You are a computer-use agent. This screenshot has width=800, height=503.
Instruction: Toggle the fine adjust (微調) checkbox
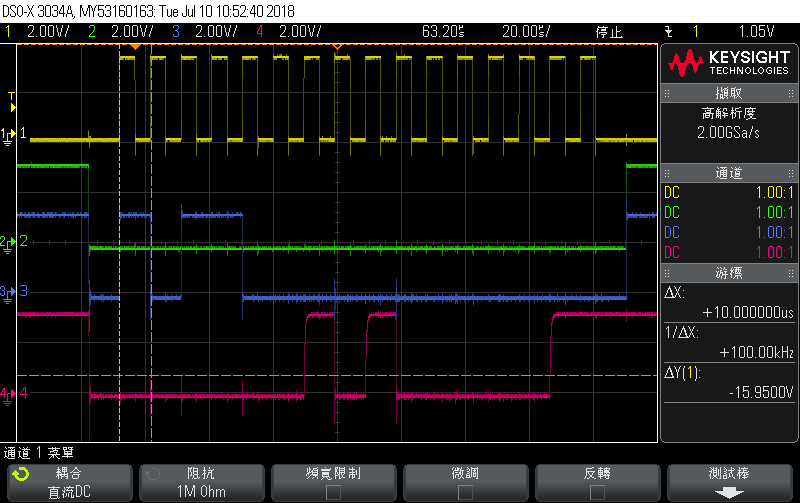coord(465,492)
